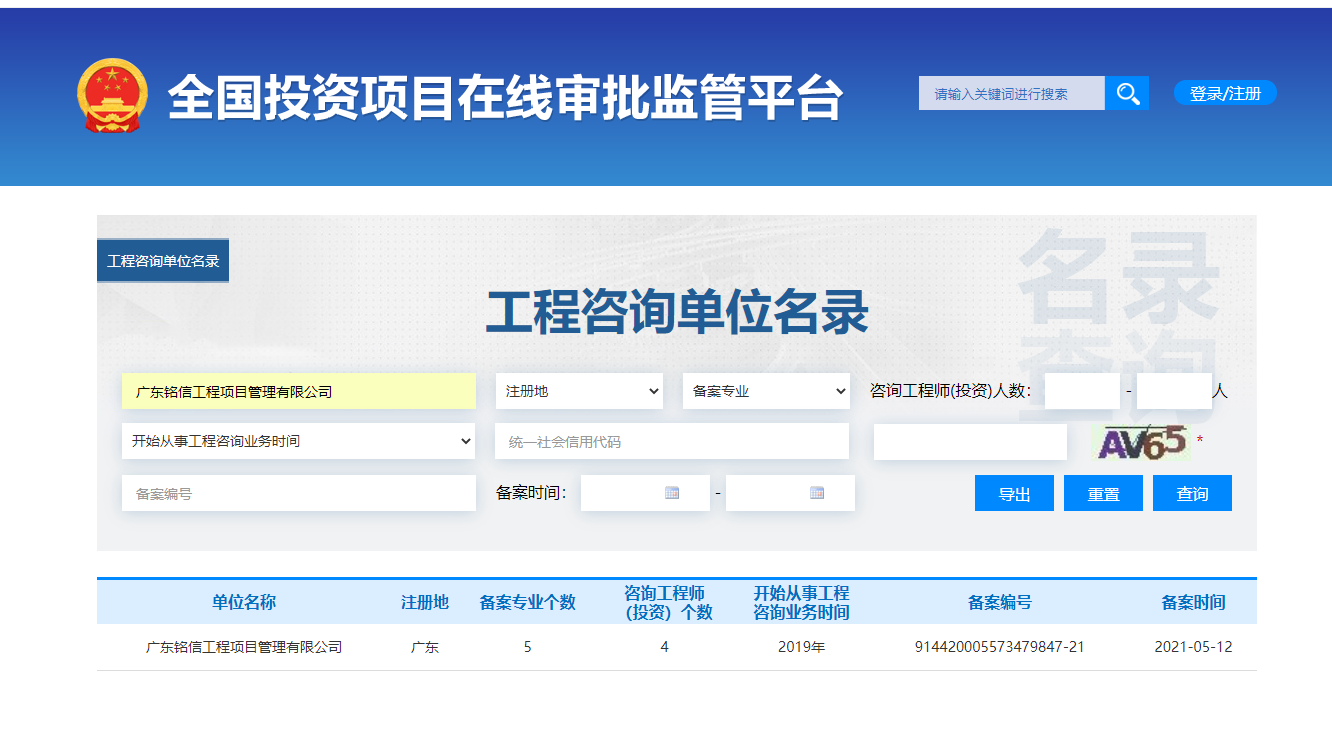Click the 查询 button to search
The image size is (1332, 730).
(x=1192, y=492)
